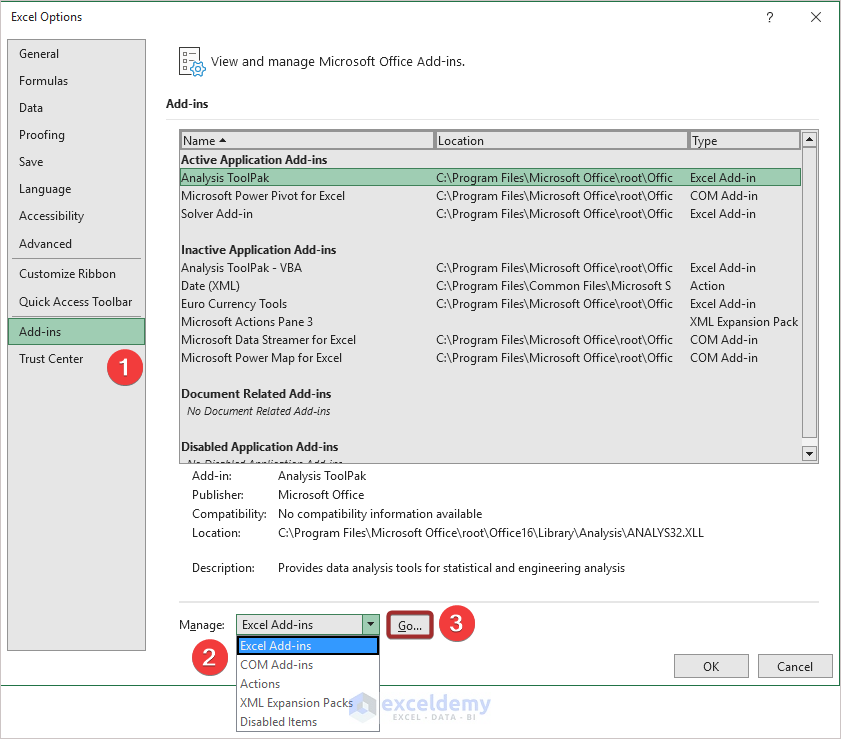Screen dimensions: 841x739
Task: Click the Publisher value Microsoft Office
Action: click(x=321, y=494)
